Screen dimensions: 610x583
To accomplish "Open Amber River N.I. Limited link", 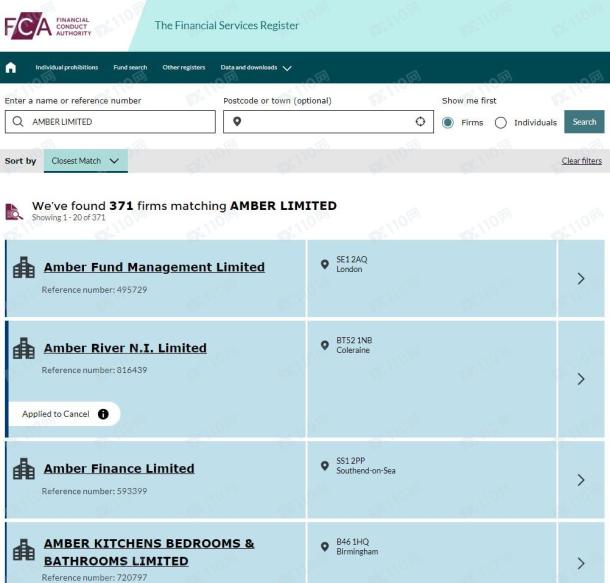I will 125,348.
